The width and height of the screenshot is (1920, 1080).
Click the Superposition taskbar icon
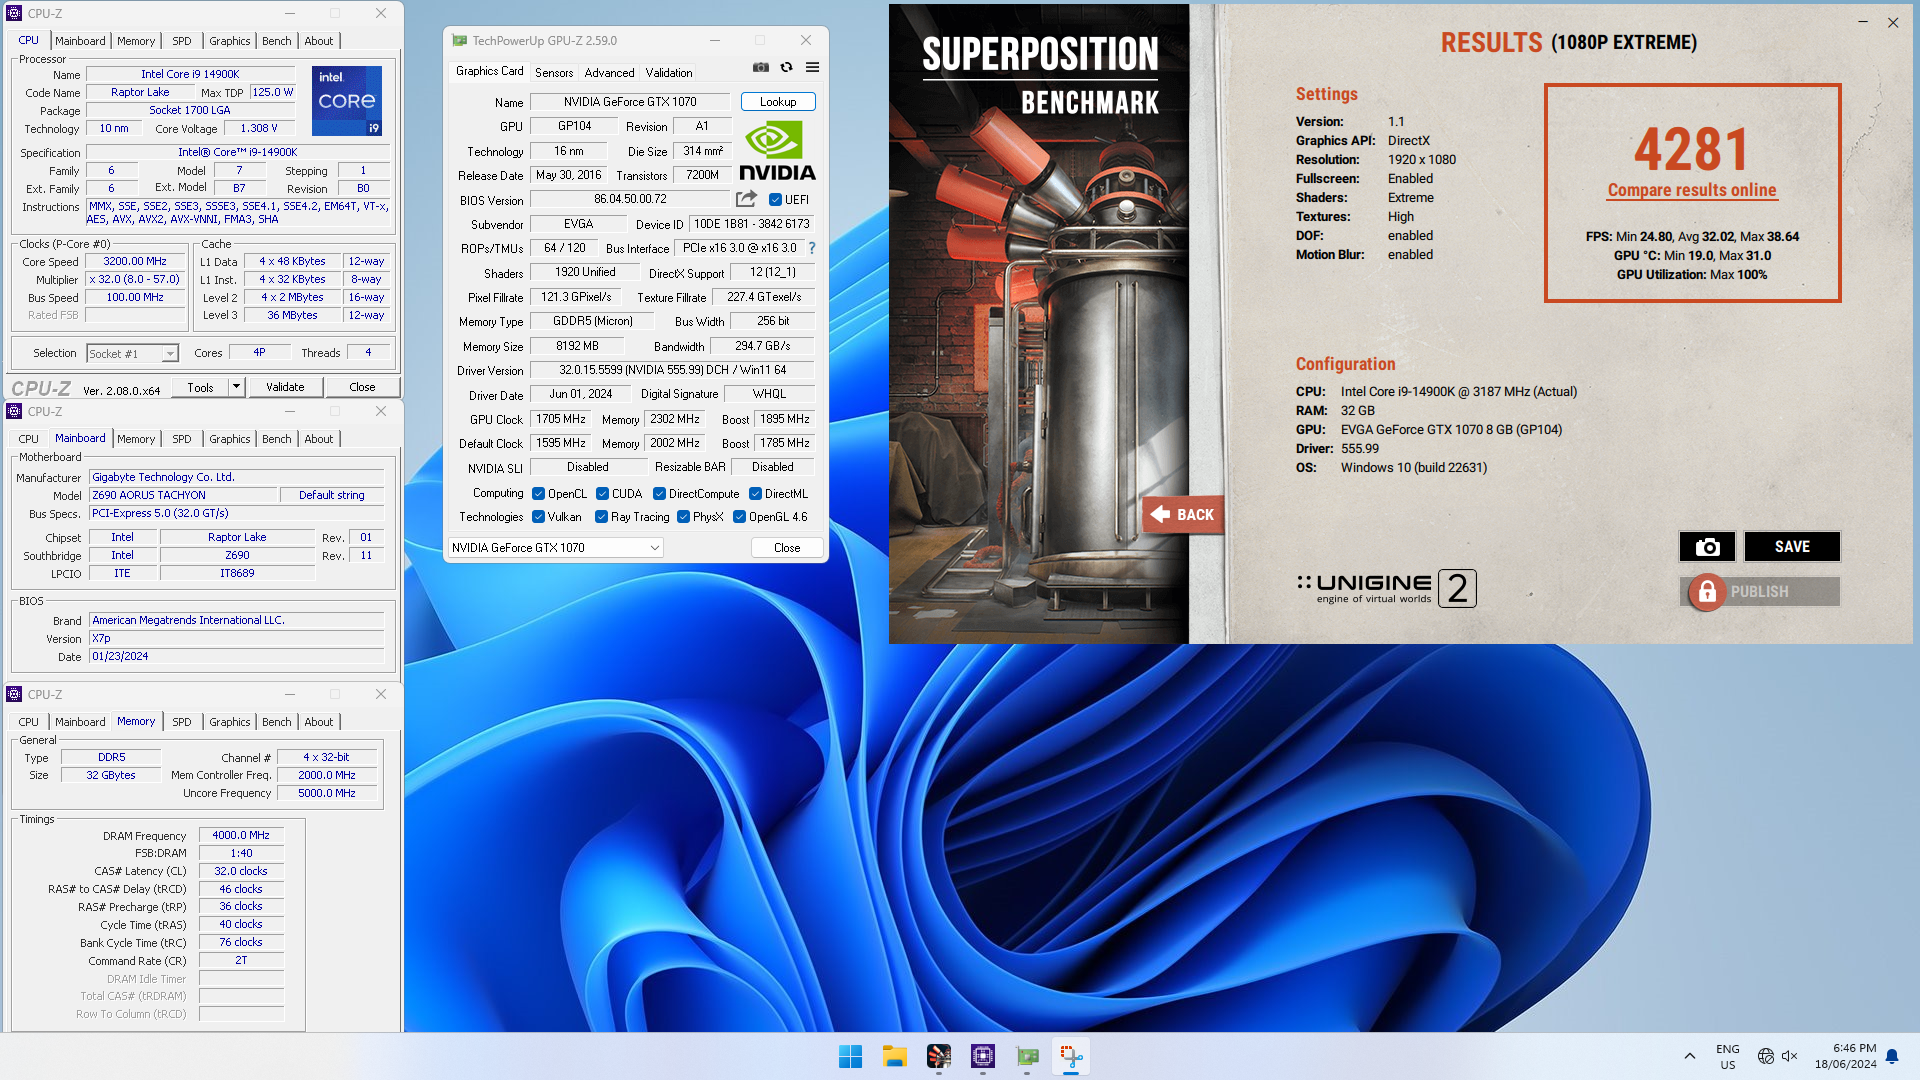[x=939, y=1056]
